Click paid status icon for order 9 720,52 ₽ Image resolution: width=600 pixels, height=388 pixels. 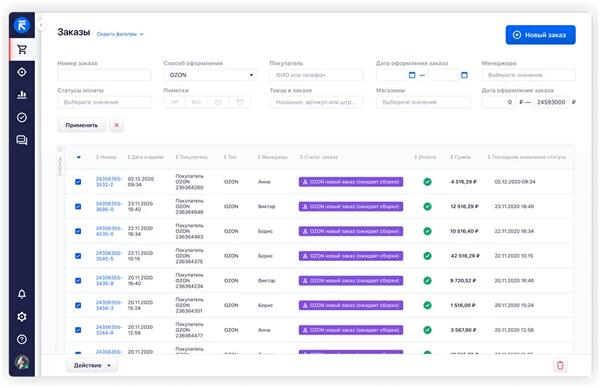coord(427,280)
